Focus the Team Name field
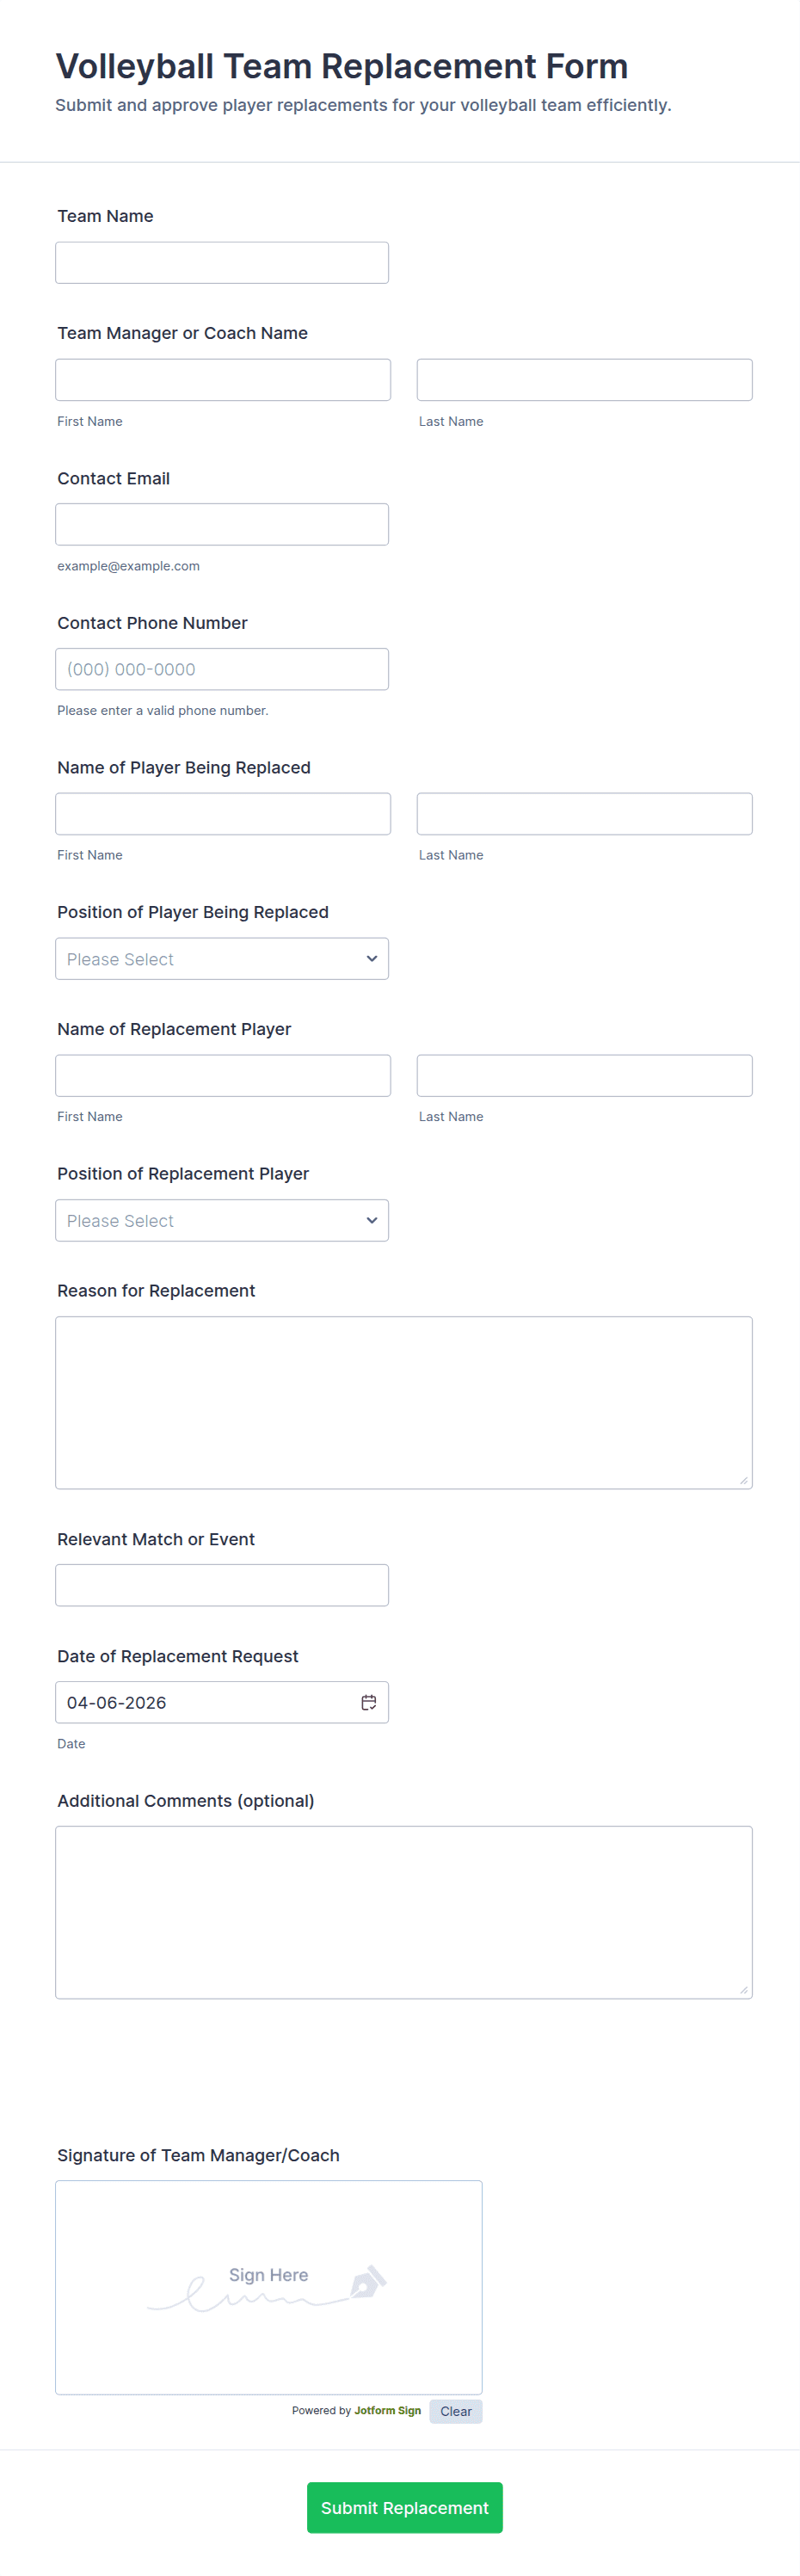Image resolution: width=800 pixels, height=2576 pixels. [221, 263]
